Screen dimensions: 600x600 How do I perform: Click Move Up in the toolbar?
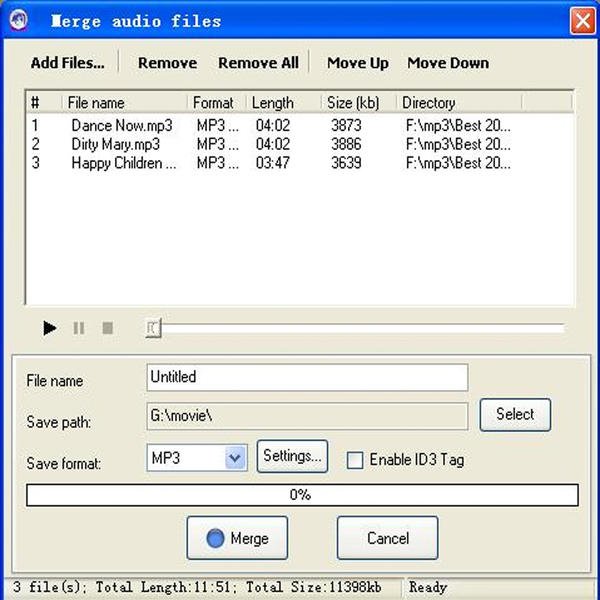pos(357,63)
